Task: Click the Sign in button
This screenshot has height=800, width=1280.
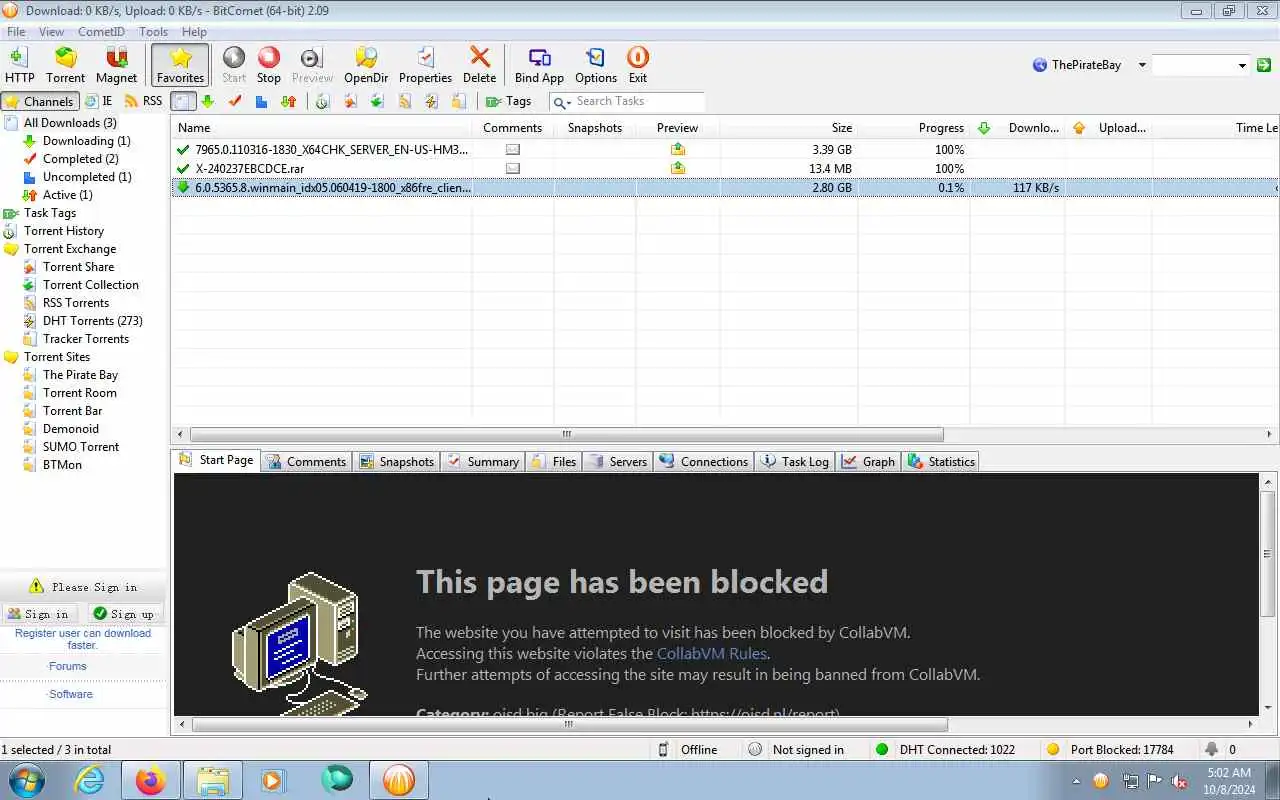Action: point(39,614)
